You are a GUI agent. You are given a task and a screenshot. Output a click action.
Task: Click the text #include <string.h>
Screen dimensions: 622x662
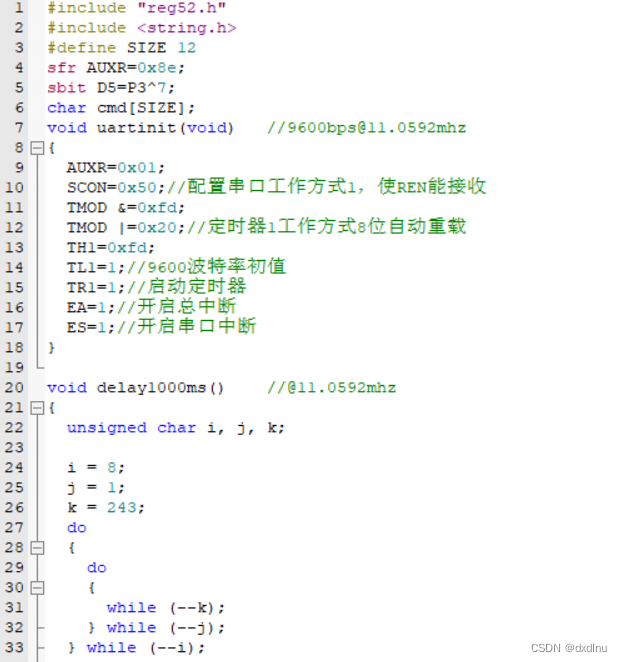click(x=142, y=28)
